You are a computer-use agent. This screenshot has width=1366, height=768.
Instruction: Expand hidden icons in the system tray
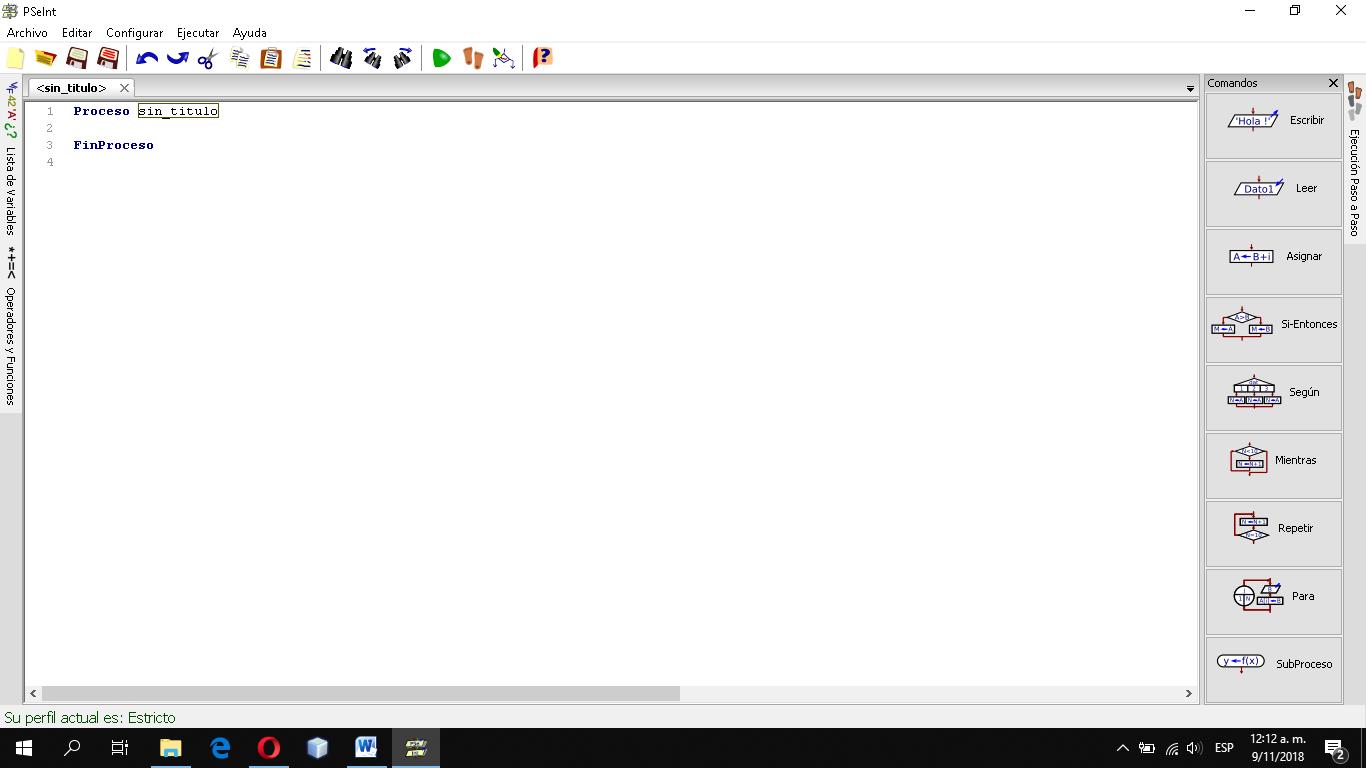coord(1122,747)
